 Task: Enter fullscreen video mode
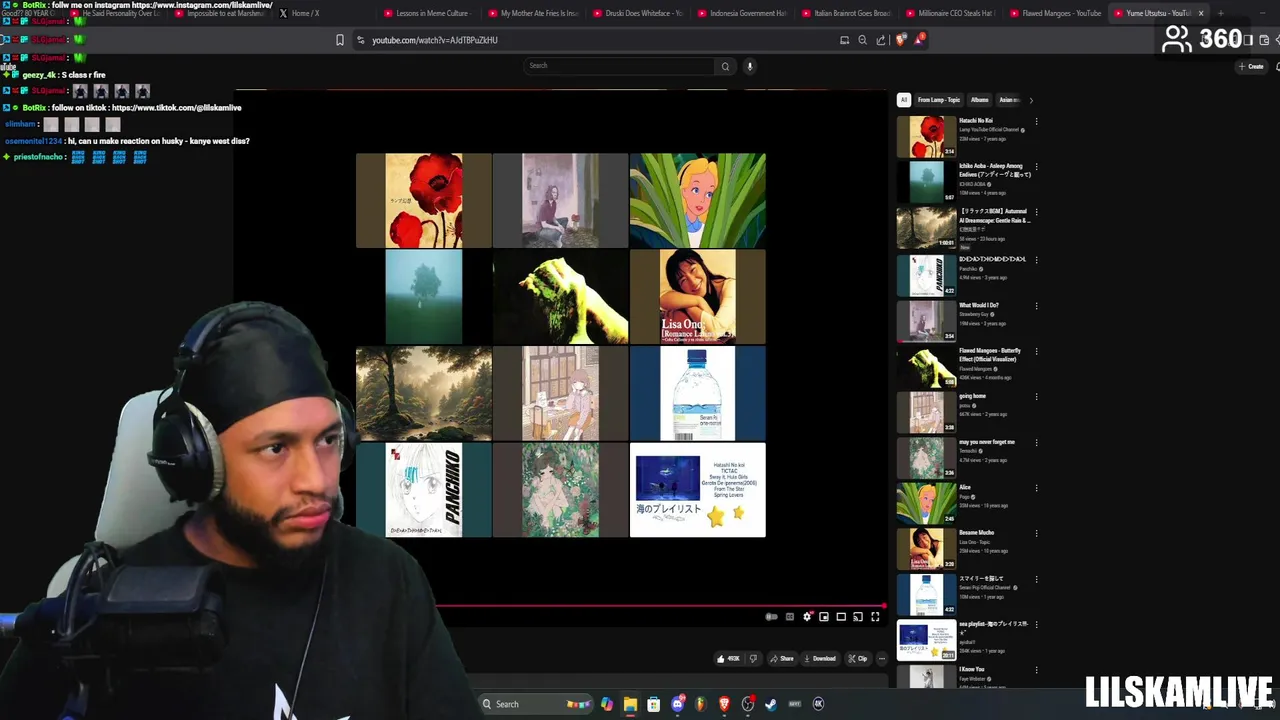[x=875, y=617]
